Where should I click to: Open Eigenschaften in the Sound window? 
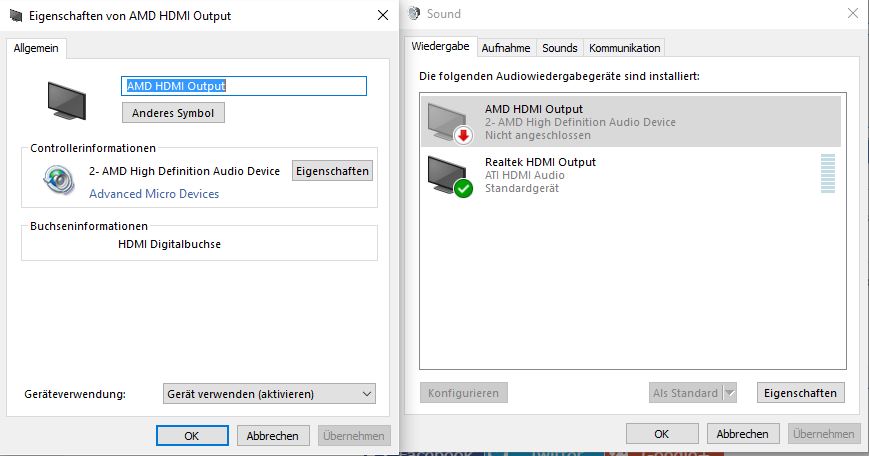coord(800,393)
